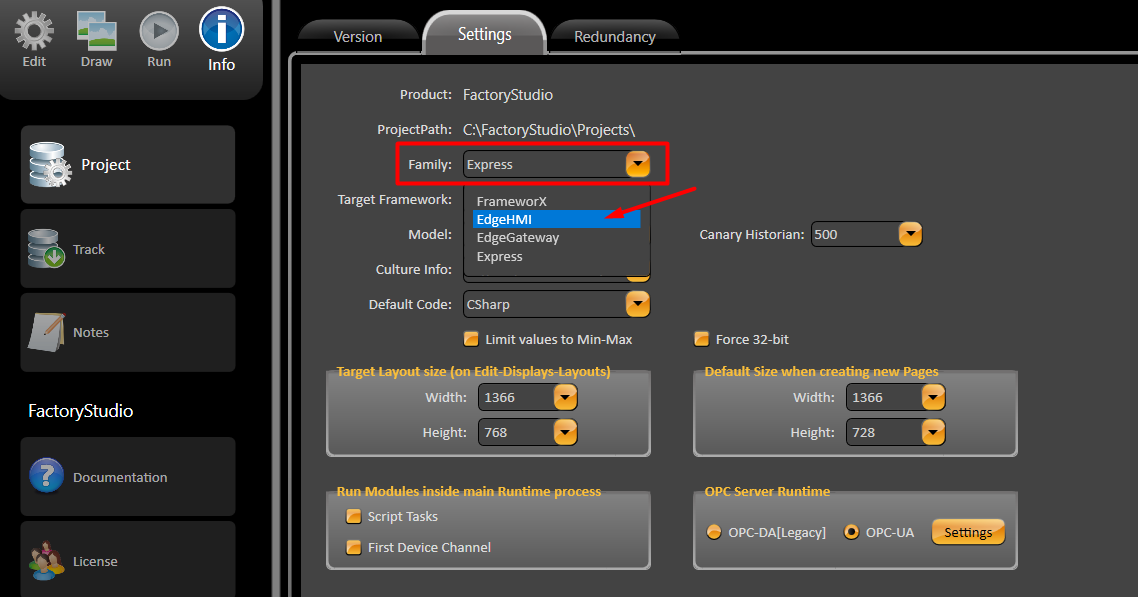Click the Canary Historian value 500
Viewport: 1138px width, 597px height.
(826, 234)
